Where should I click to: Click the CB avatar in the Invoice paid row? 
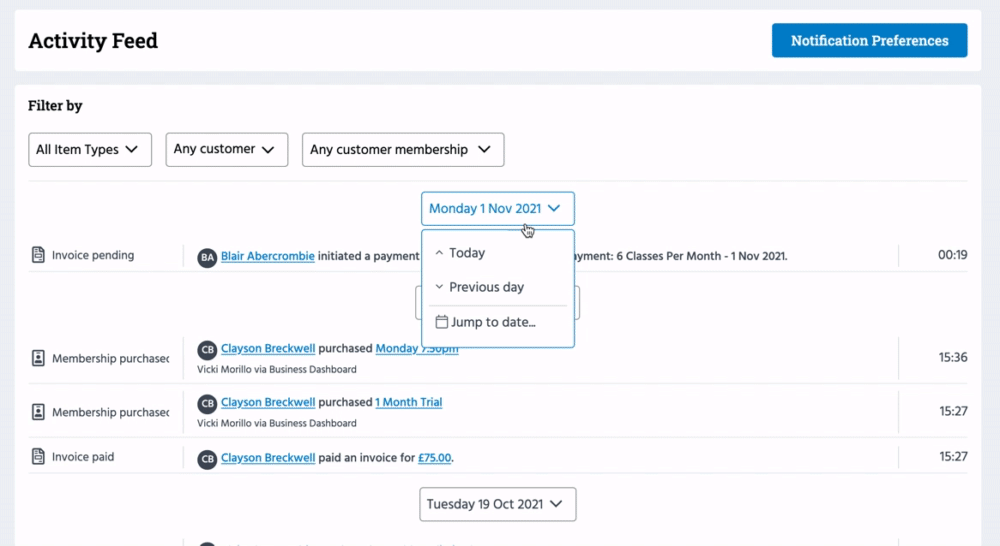click(207, 459)
